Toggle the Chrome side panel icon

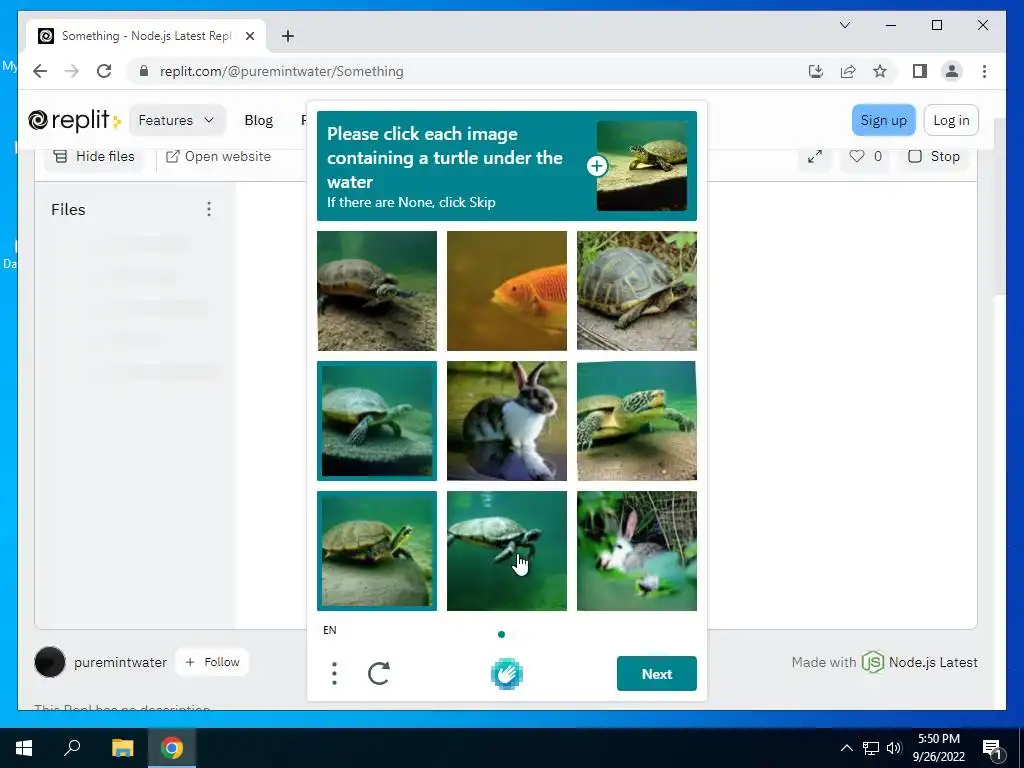point(920,71)
